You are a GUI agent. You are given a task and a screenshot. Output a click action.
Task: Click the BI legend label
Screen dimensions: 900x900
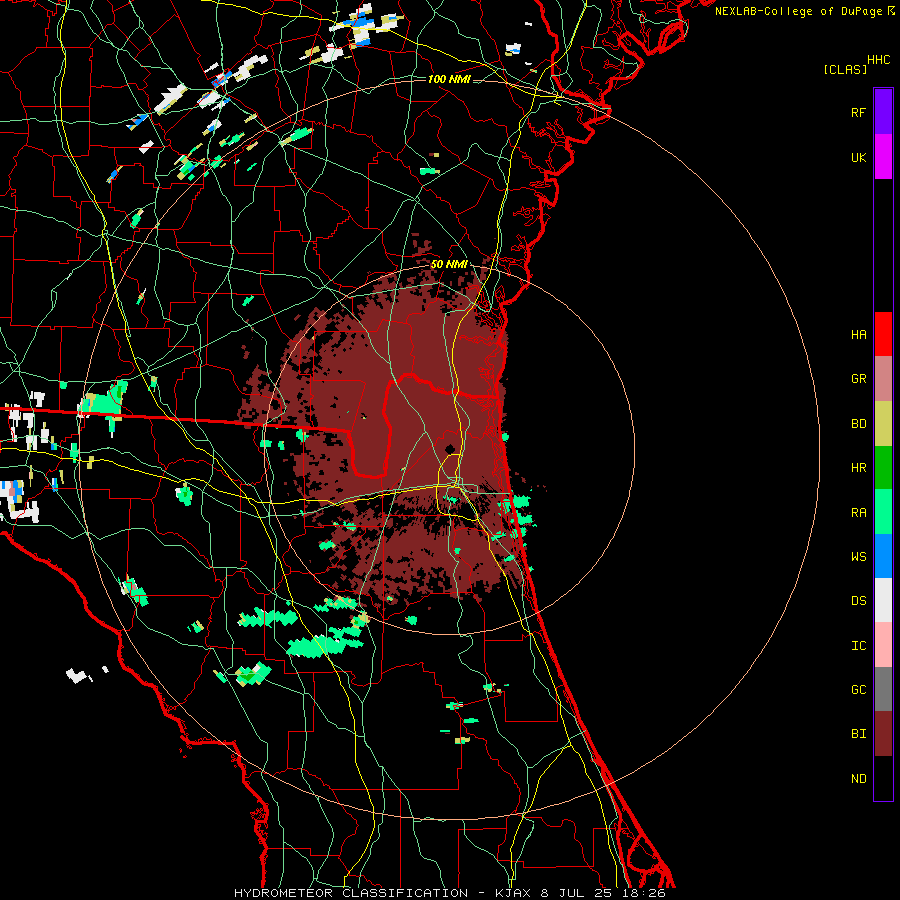coord(859,734)
